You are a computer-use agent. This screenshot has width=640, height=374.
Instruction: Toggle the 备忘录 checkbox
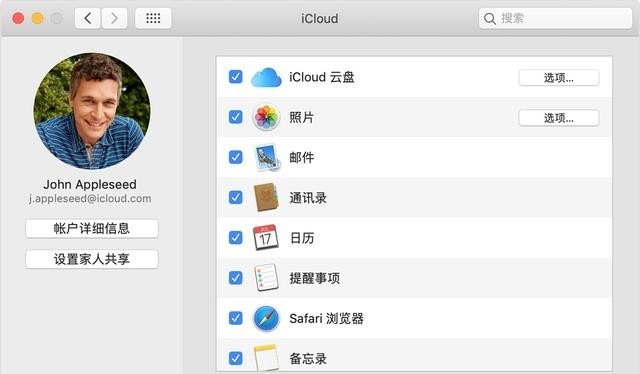point(236,358)
